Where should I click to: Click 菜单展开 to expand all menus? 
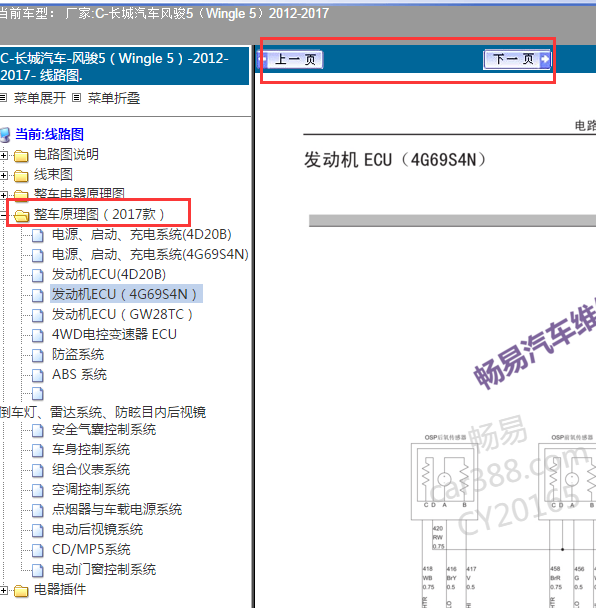point(40,98)
